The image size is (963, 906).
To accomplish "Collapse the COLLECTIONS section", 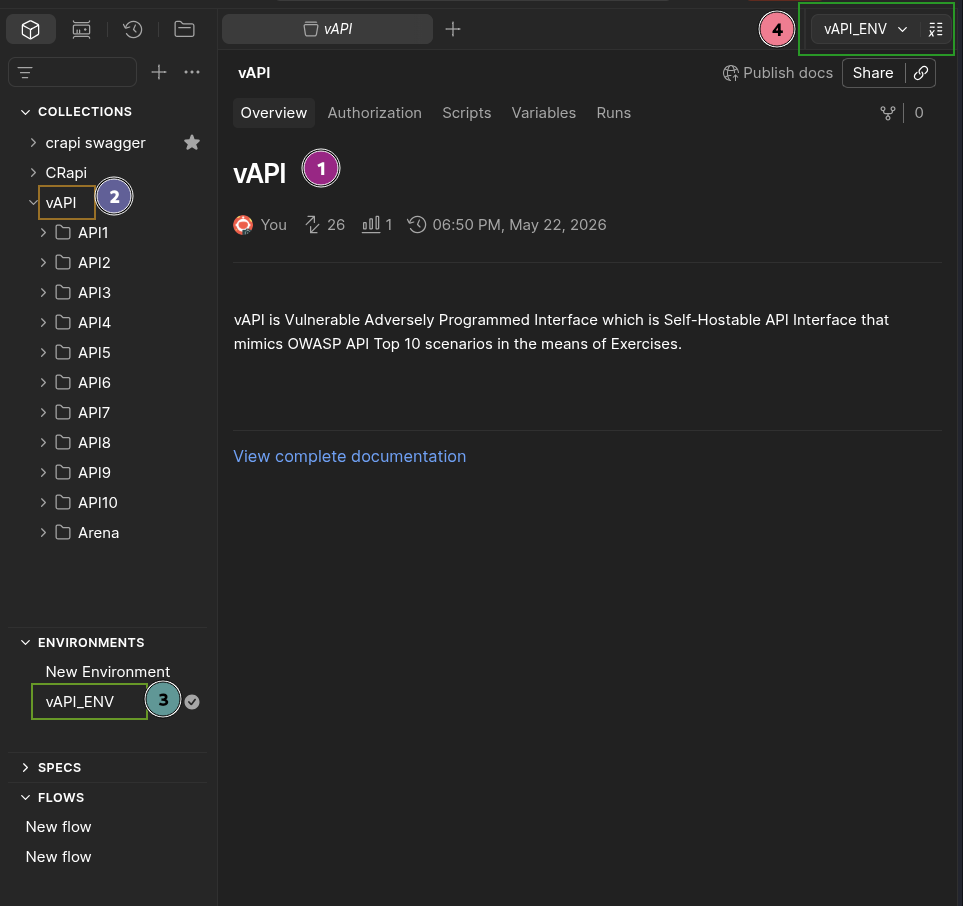I will point(25,112).
